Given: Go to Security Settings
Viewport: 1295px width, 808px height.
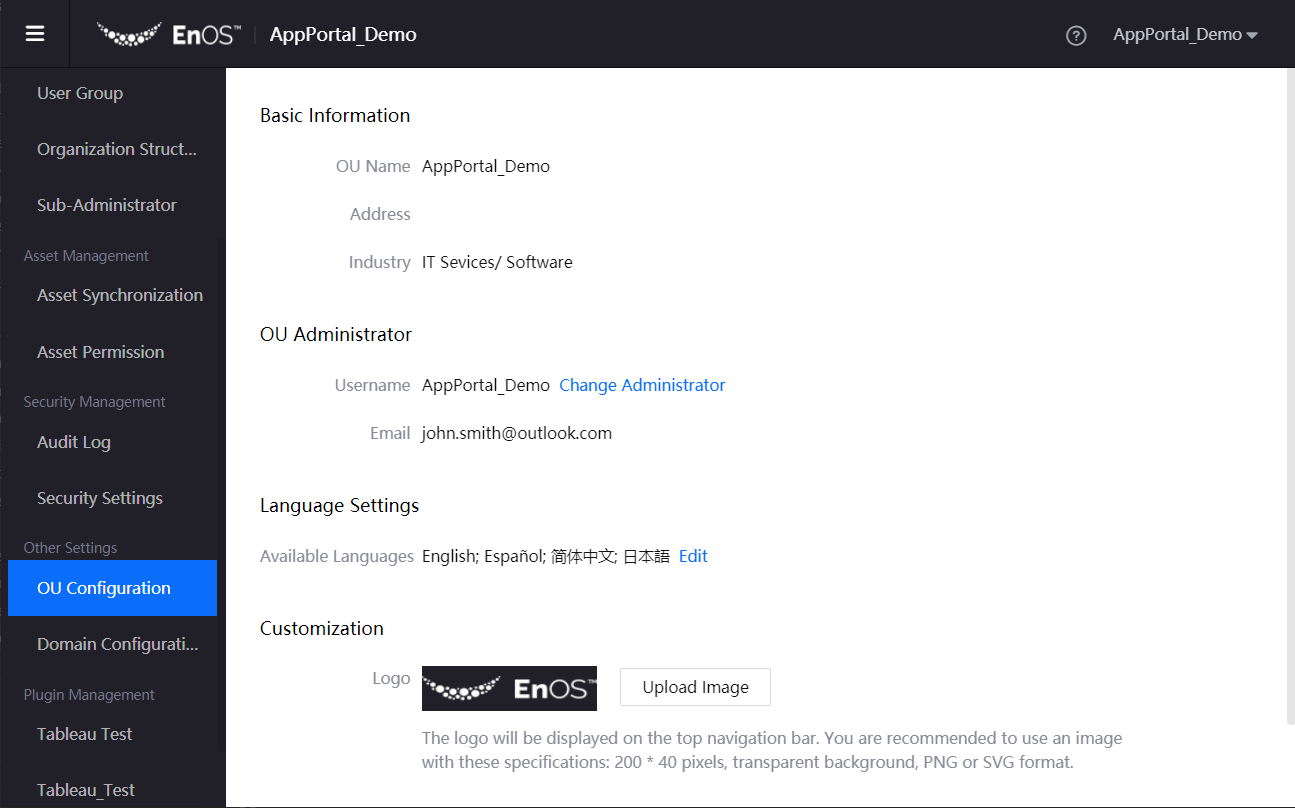Looking at the screenshot, I should tap(99, 498).
